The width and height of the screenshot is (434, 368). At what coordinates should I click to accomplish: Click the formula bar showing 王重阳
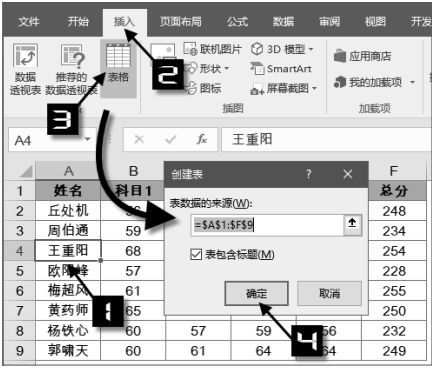[327, 140]
